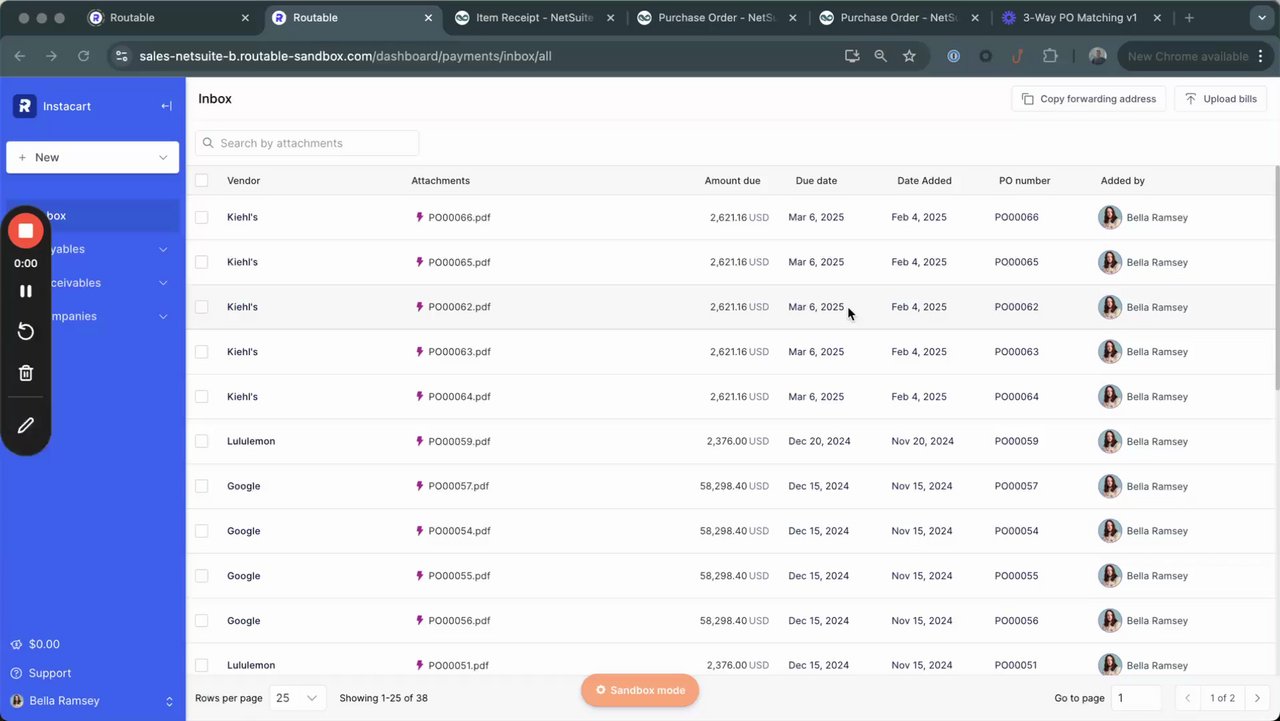This screenshot has height=721, width=1280.
Task: Open the New dropdown menu
Action: (x=93, y=157)
